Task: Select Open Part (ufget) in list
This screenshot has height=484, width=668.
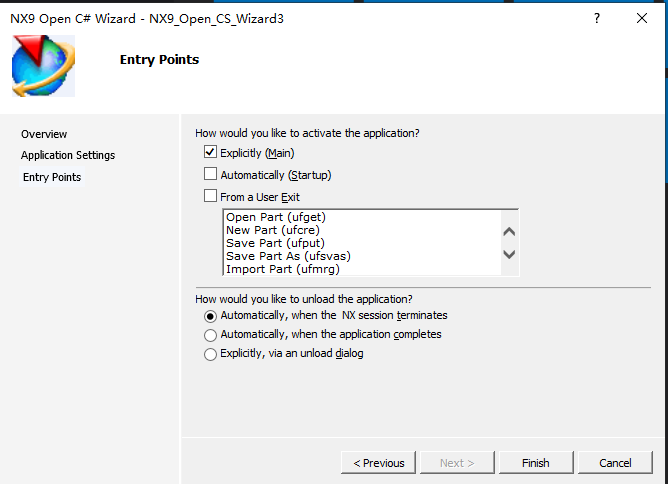Action: (x=276, y=217)
